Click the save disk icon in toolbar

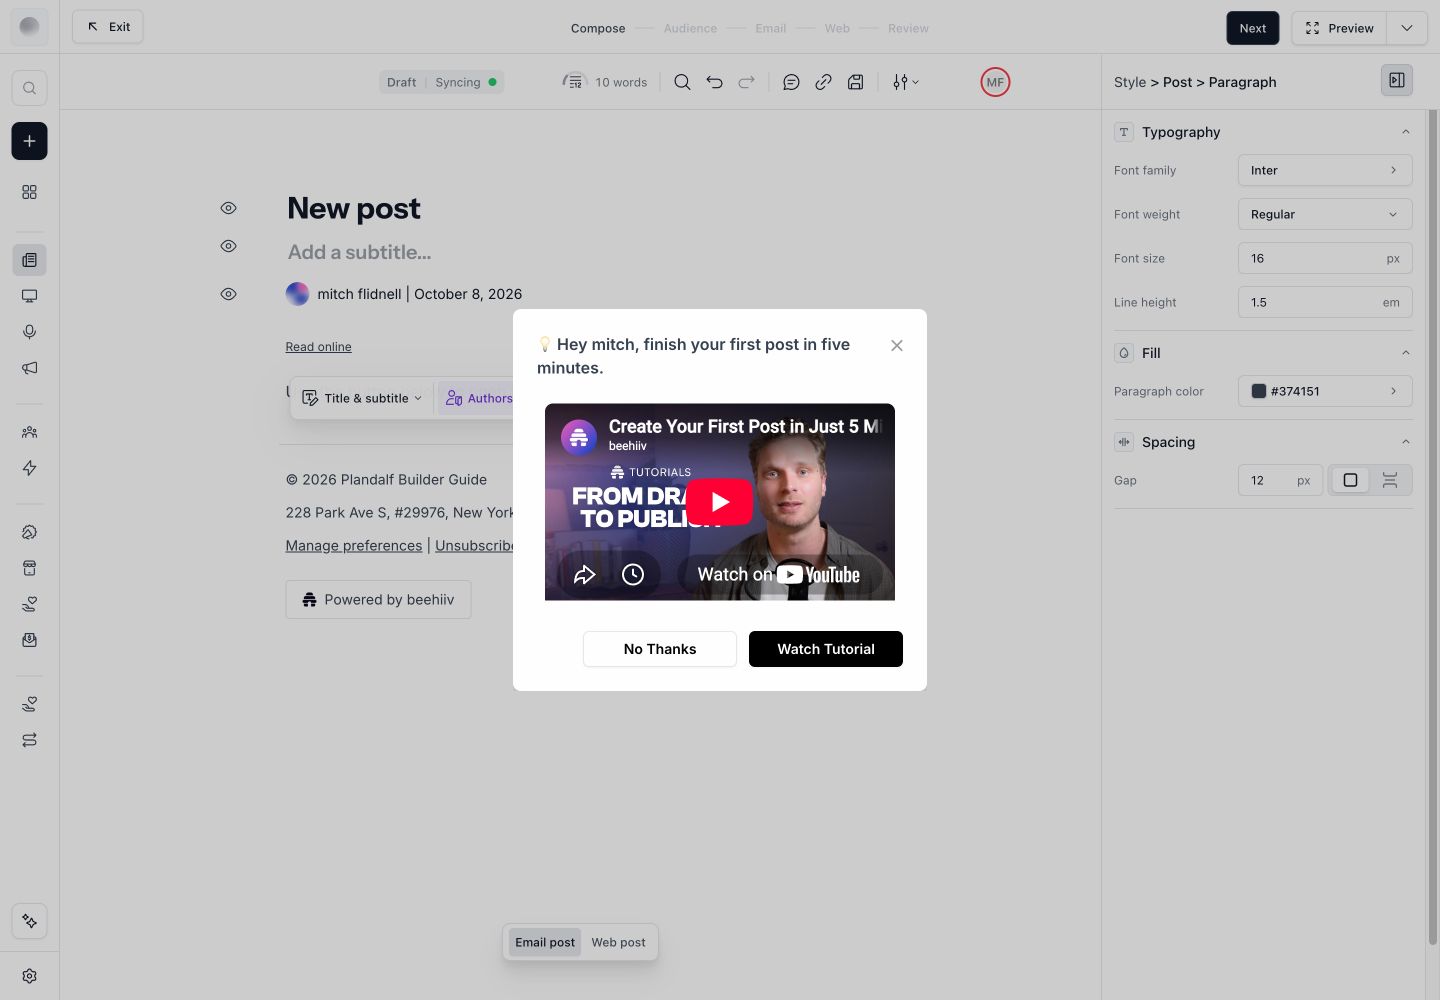click(x=855, y=82)
